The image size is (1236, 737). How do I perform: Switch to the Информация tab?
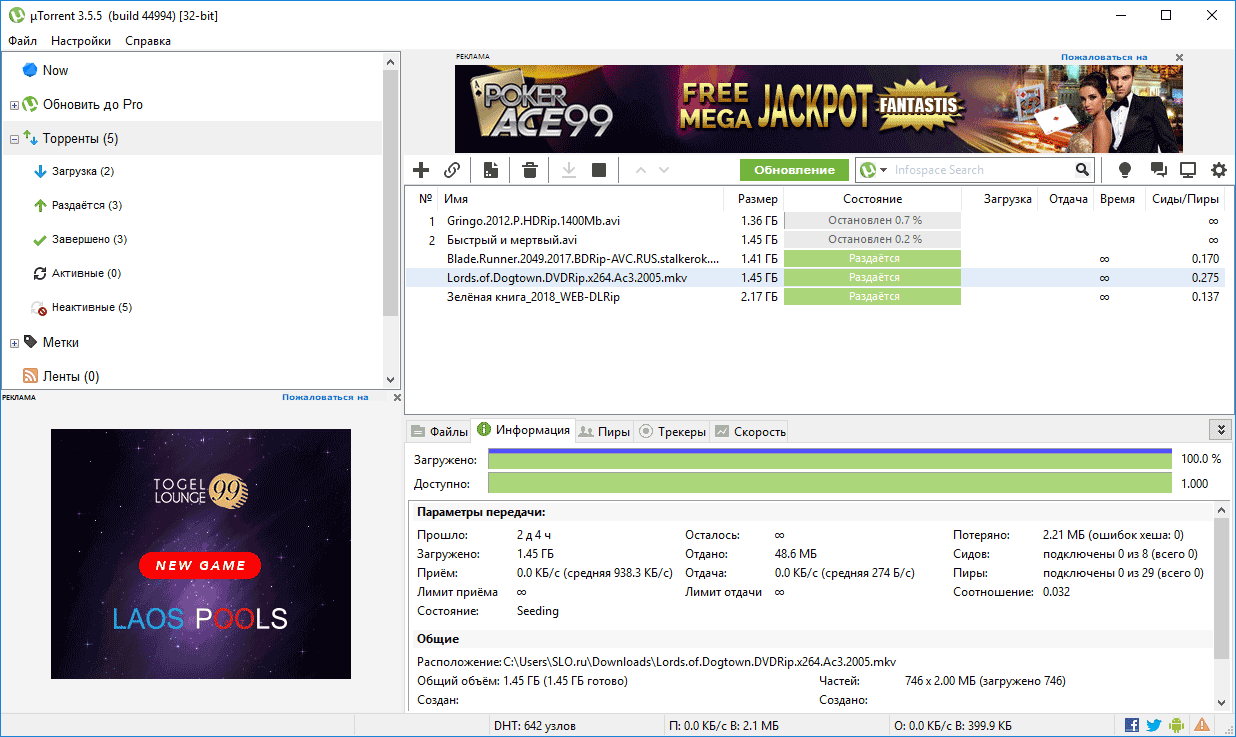click(524, 431)
